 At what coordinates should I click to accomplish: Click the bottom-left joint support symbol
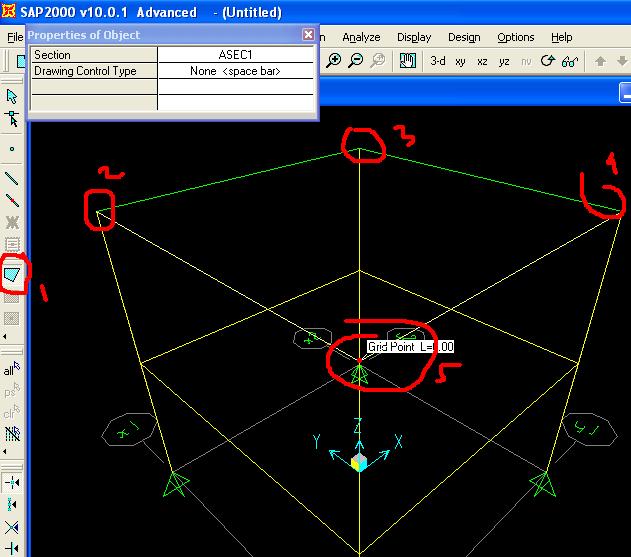coord(176,484)
